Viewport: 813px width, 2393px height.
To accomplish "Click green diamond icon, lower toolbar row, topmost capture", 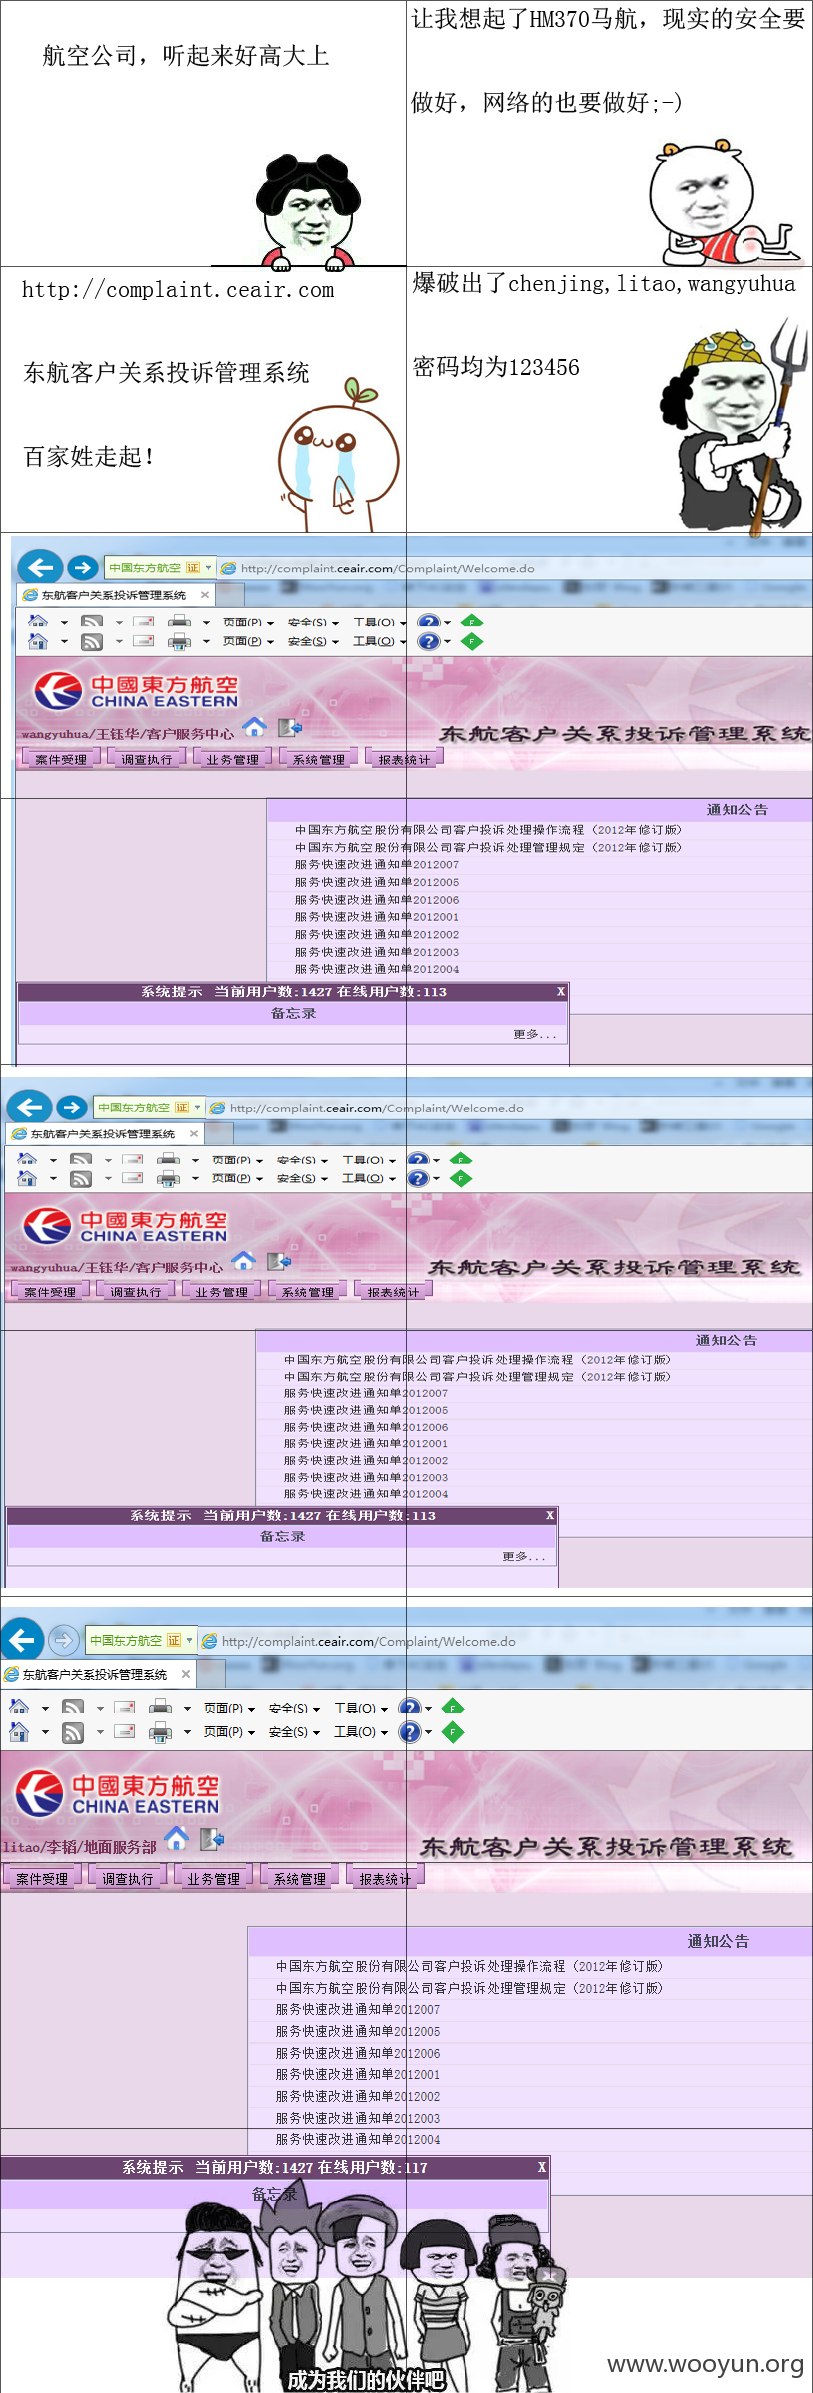I will (472, 641).
